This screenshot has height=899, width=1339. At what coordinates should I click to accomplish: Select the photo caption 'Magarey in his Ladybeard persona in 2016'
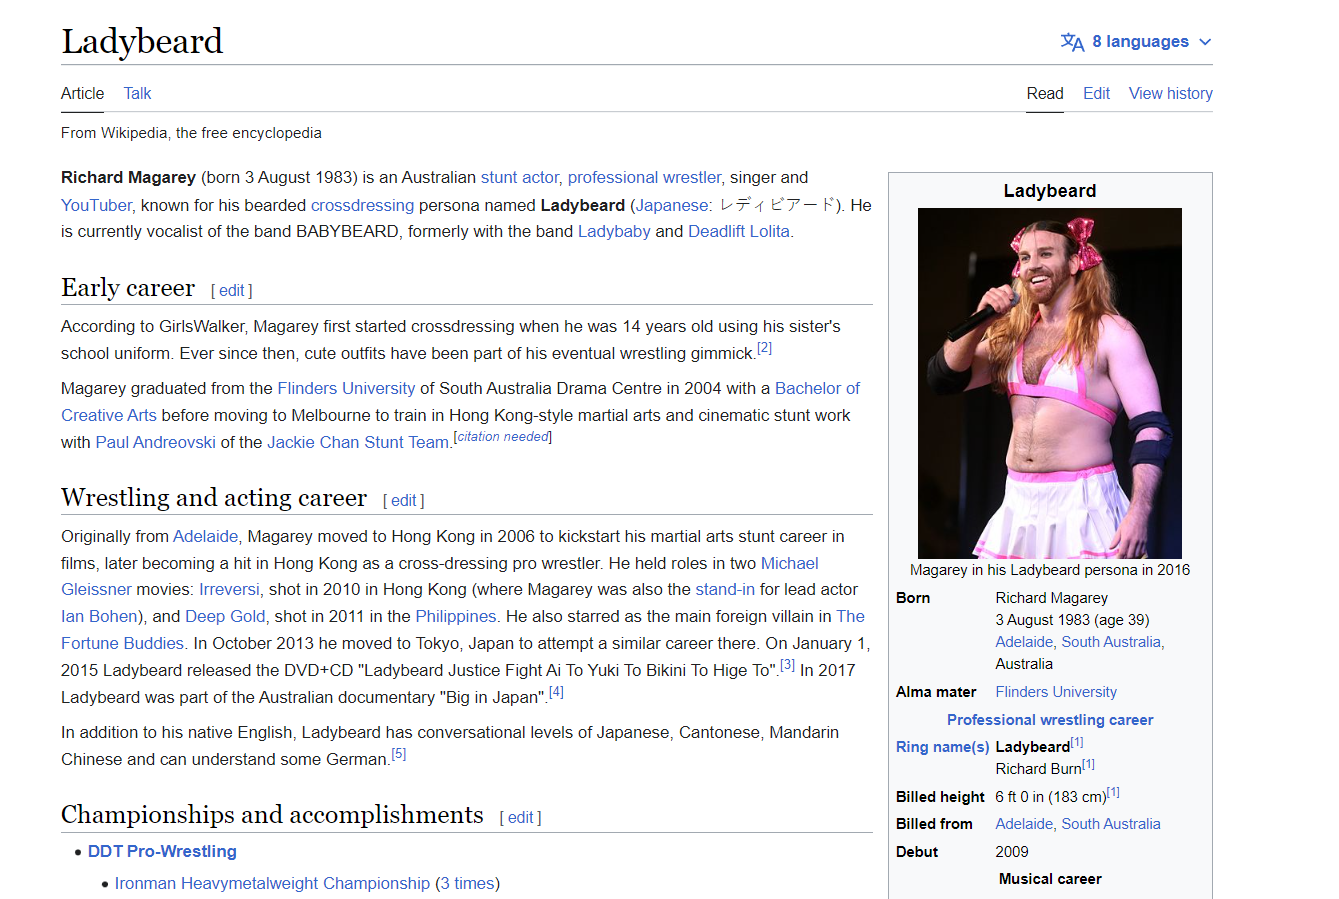[x=1050, y=570]
